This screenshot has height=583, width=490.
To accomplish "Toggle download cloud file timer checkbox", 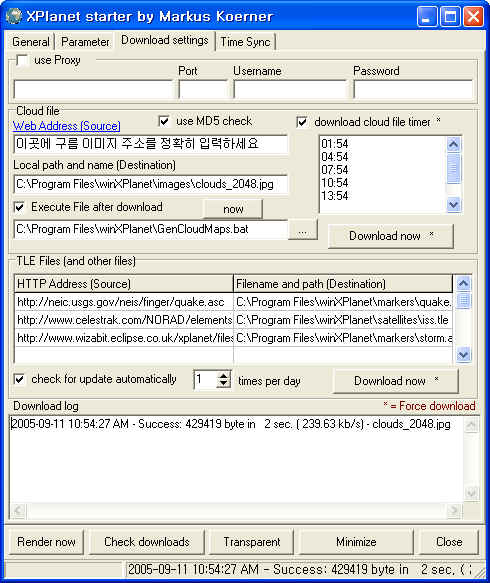I will coord(302,122).
